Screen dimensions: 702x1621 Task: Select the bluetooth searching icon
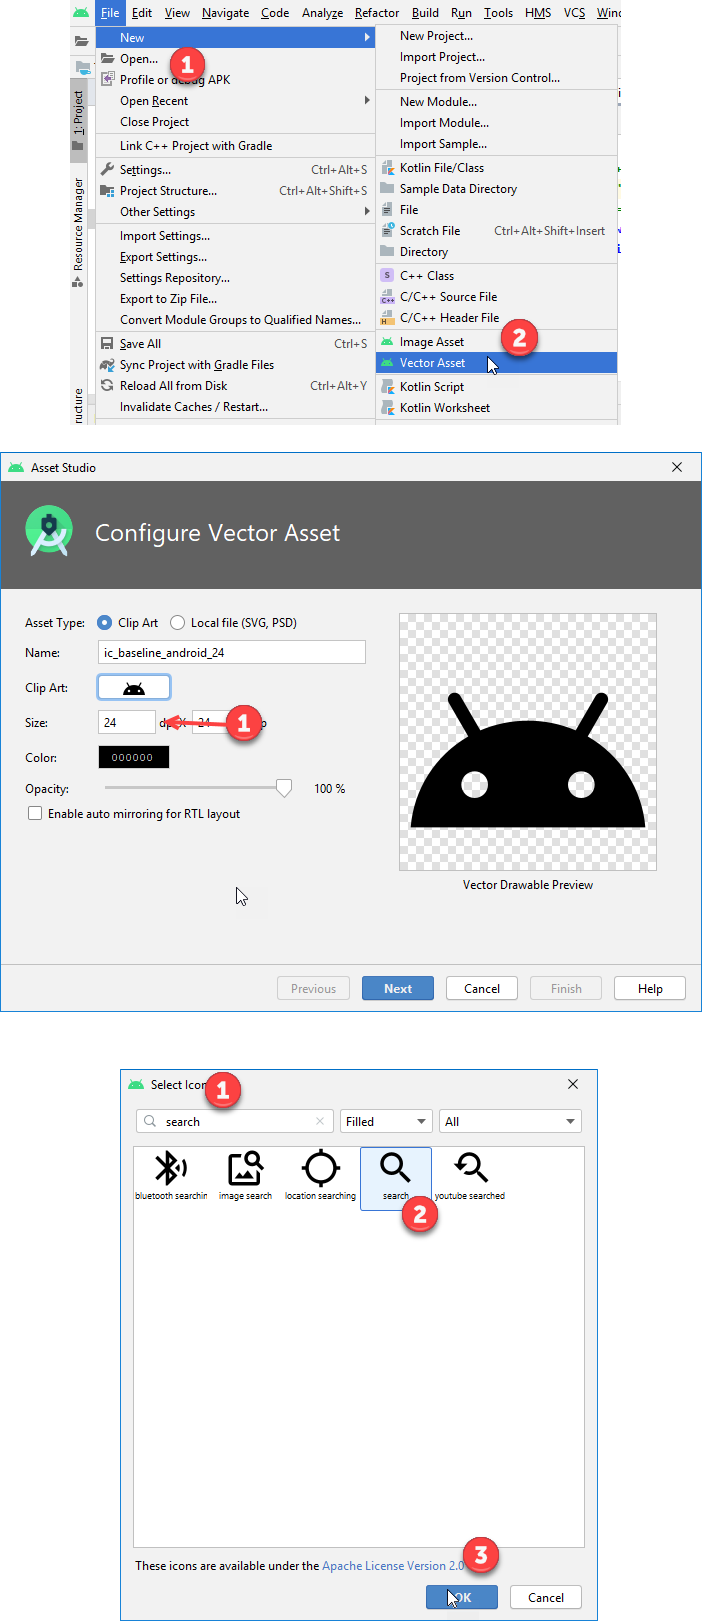click(x=171, y=1175)
